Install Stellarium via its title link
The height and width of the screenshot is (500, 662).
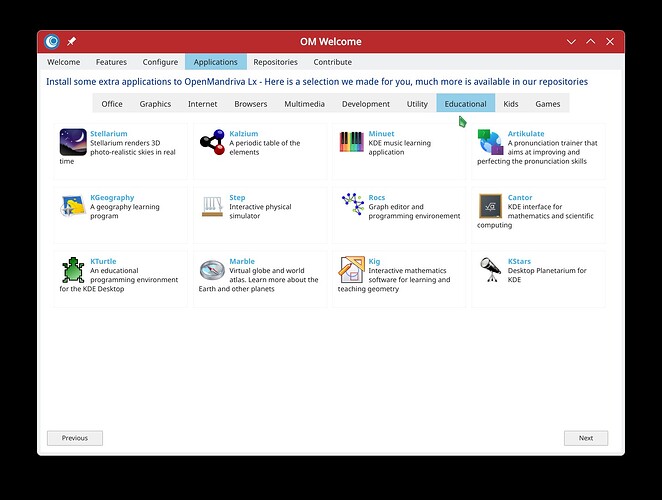(109, 133)
